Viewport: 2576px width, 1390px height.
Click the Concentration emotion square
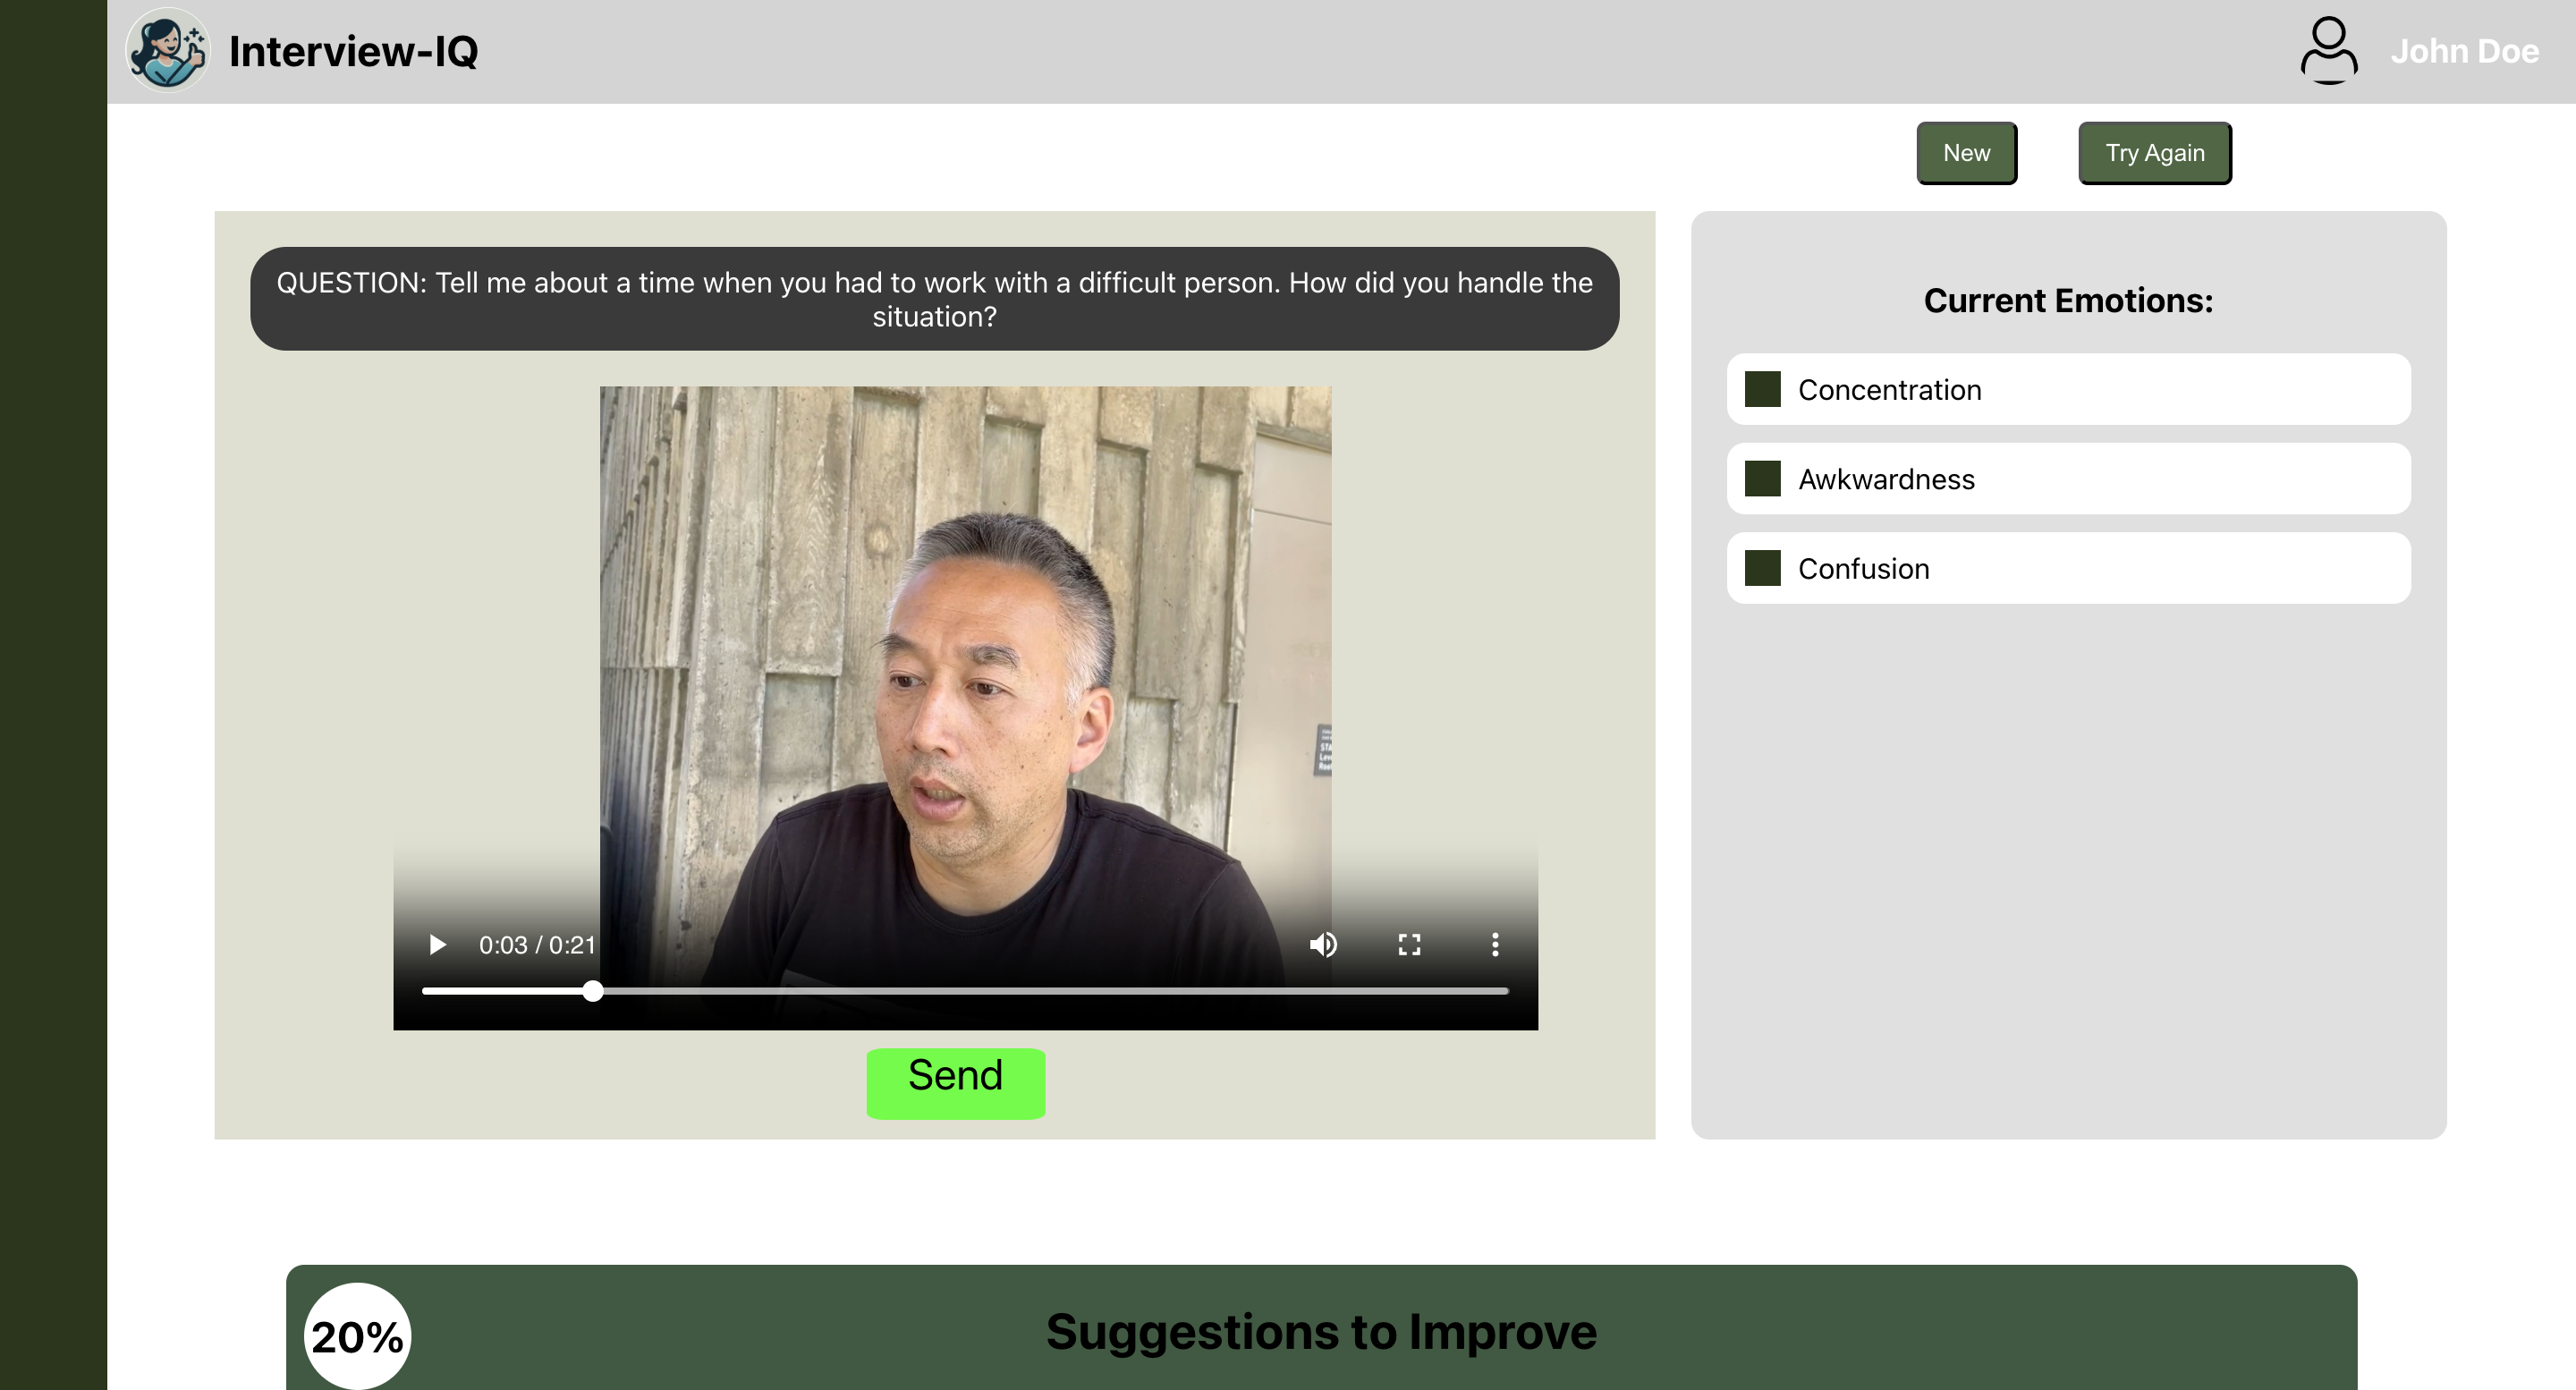click(x=1762, y=389)
